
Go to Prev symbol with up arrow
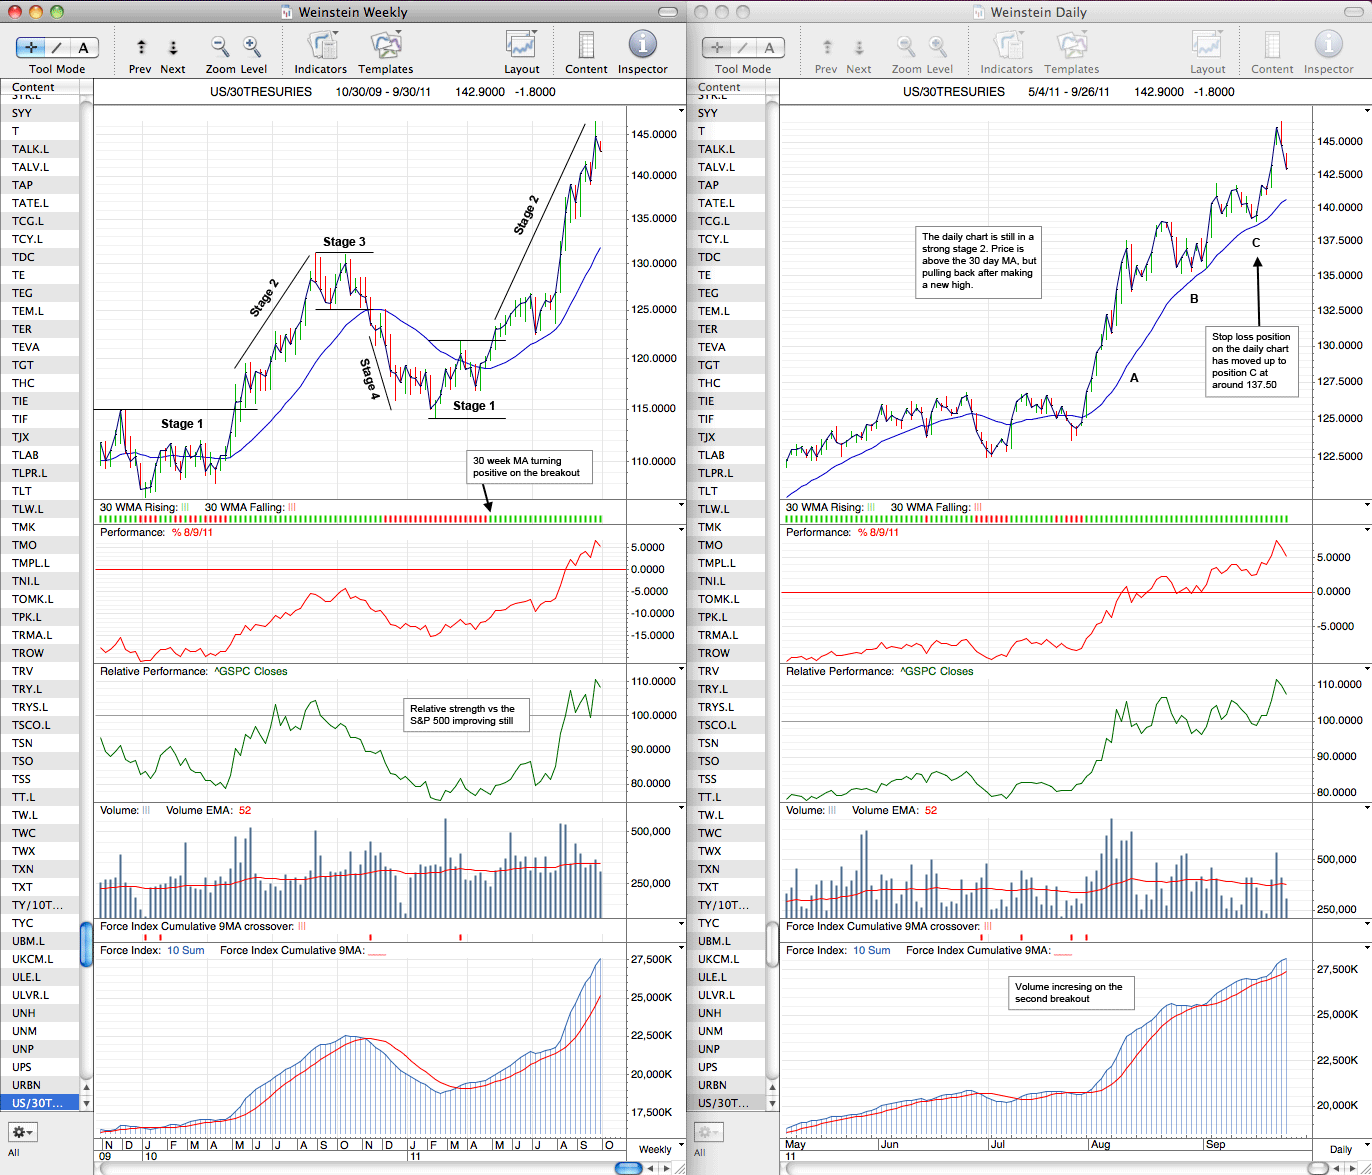[x=141, y=47]
